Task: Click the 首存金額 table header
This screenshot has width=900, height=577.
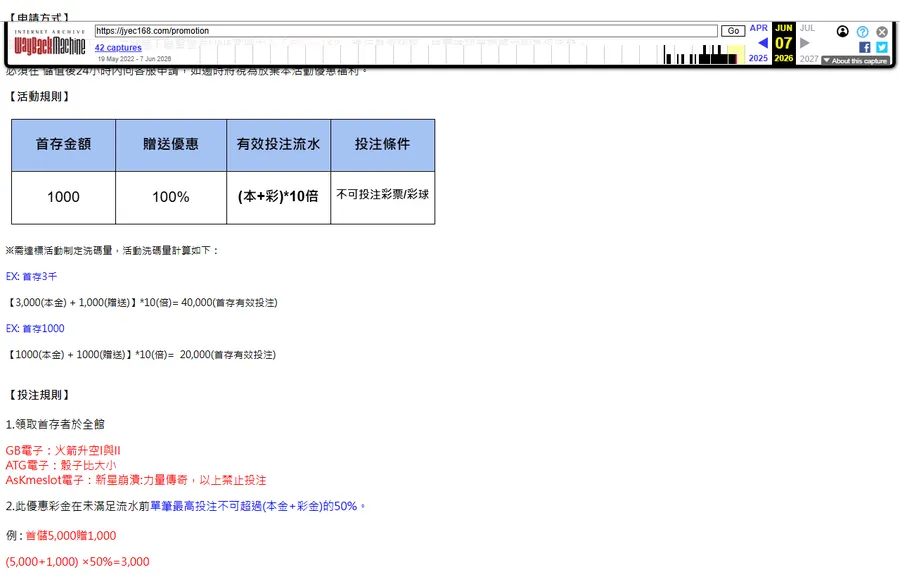Action: pyautogui.click(x=63, y=145)
